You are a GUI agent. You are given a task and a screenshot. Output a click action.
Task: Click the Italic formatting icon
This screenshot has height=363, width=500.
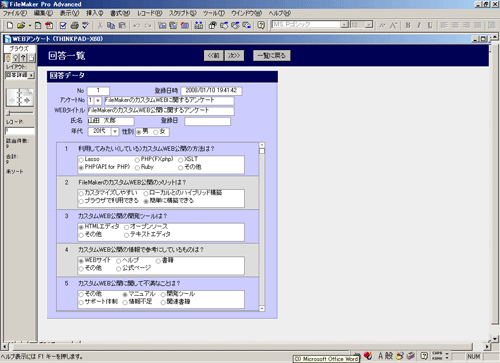tap(419, 25)
